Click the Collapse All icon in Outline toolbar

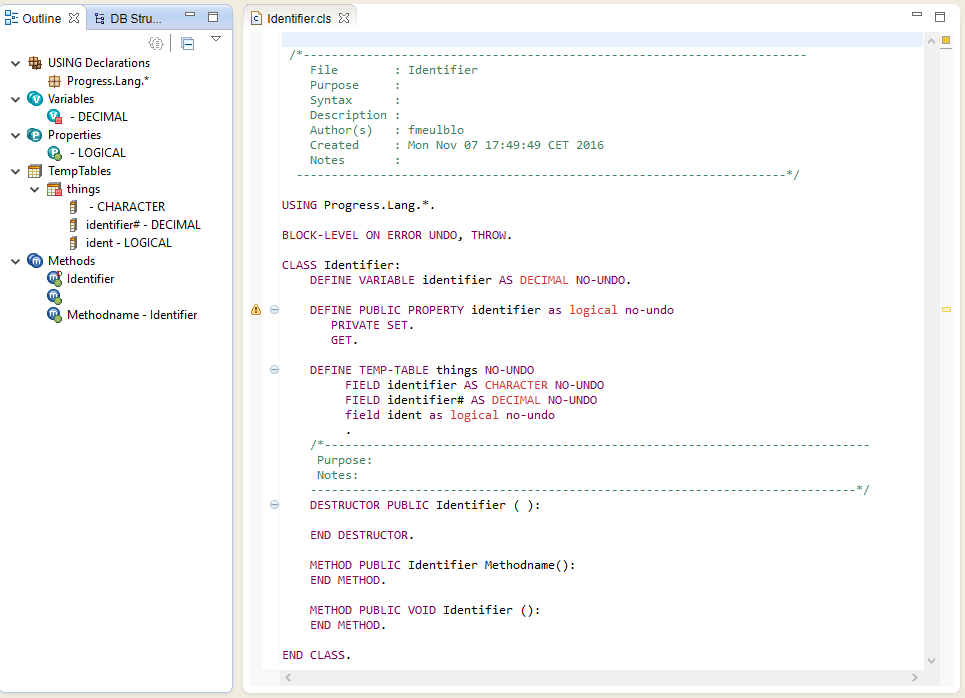point(186,43)
